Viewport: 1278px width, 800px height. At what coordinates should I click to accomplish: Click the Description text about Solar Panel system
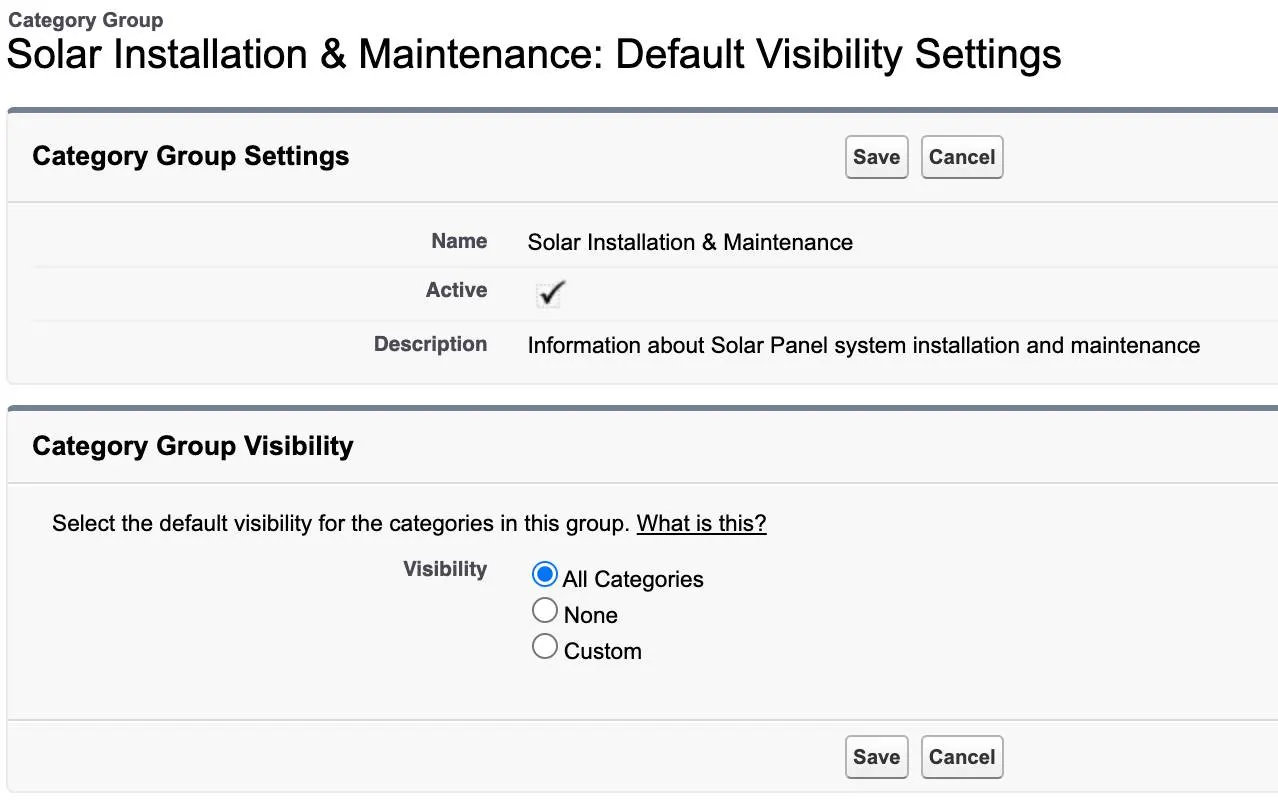pyautogui.click(x=864, y=345)
